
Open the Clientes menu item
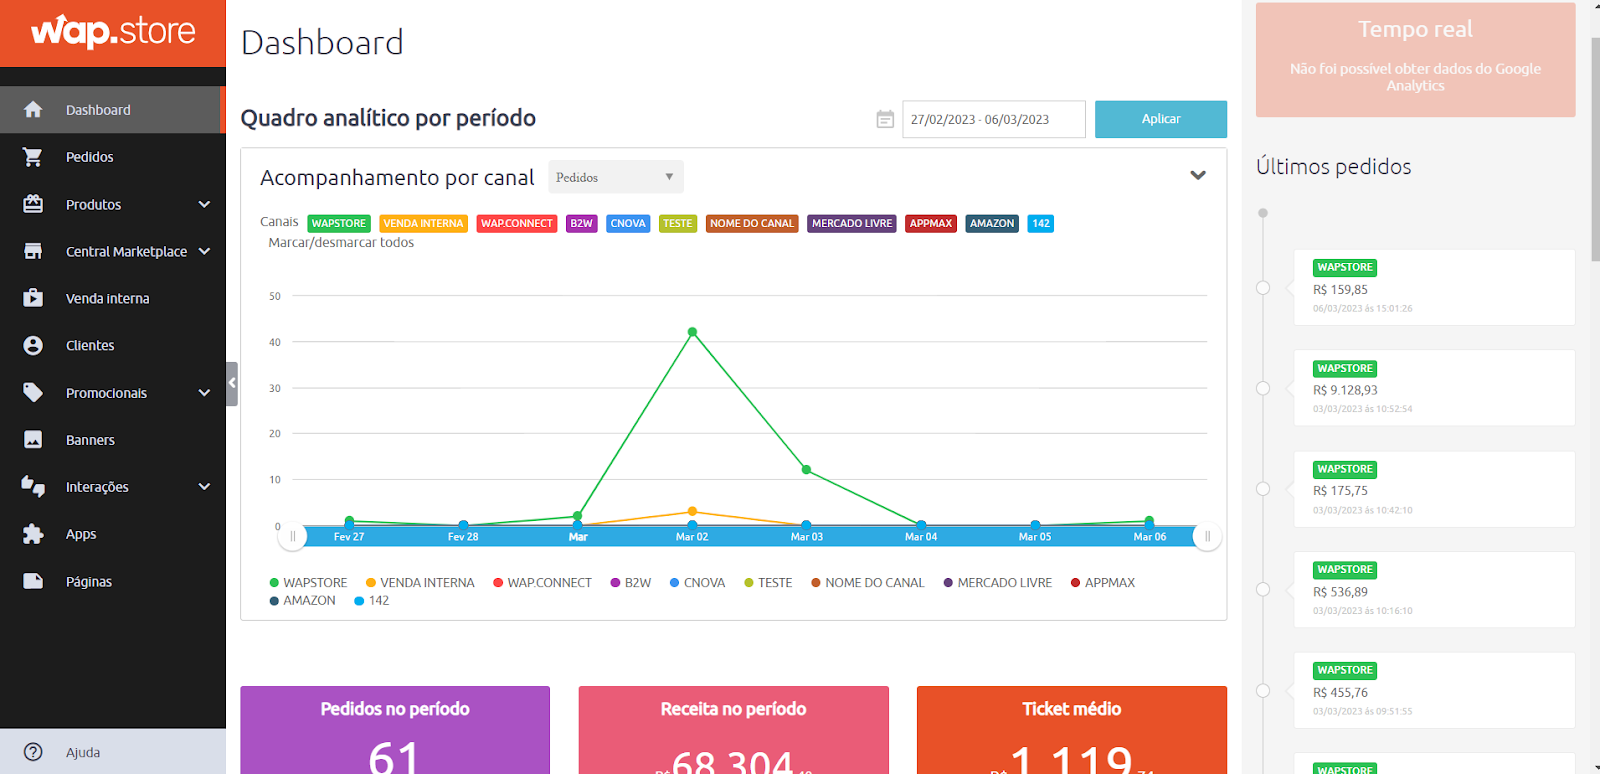(113, 345)
